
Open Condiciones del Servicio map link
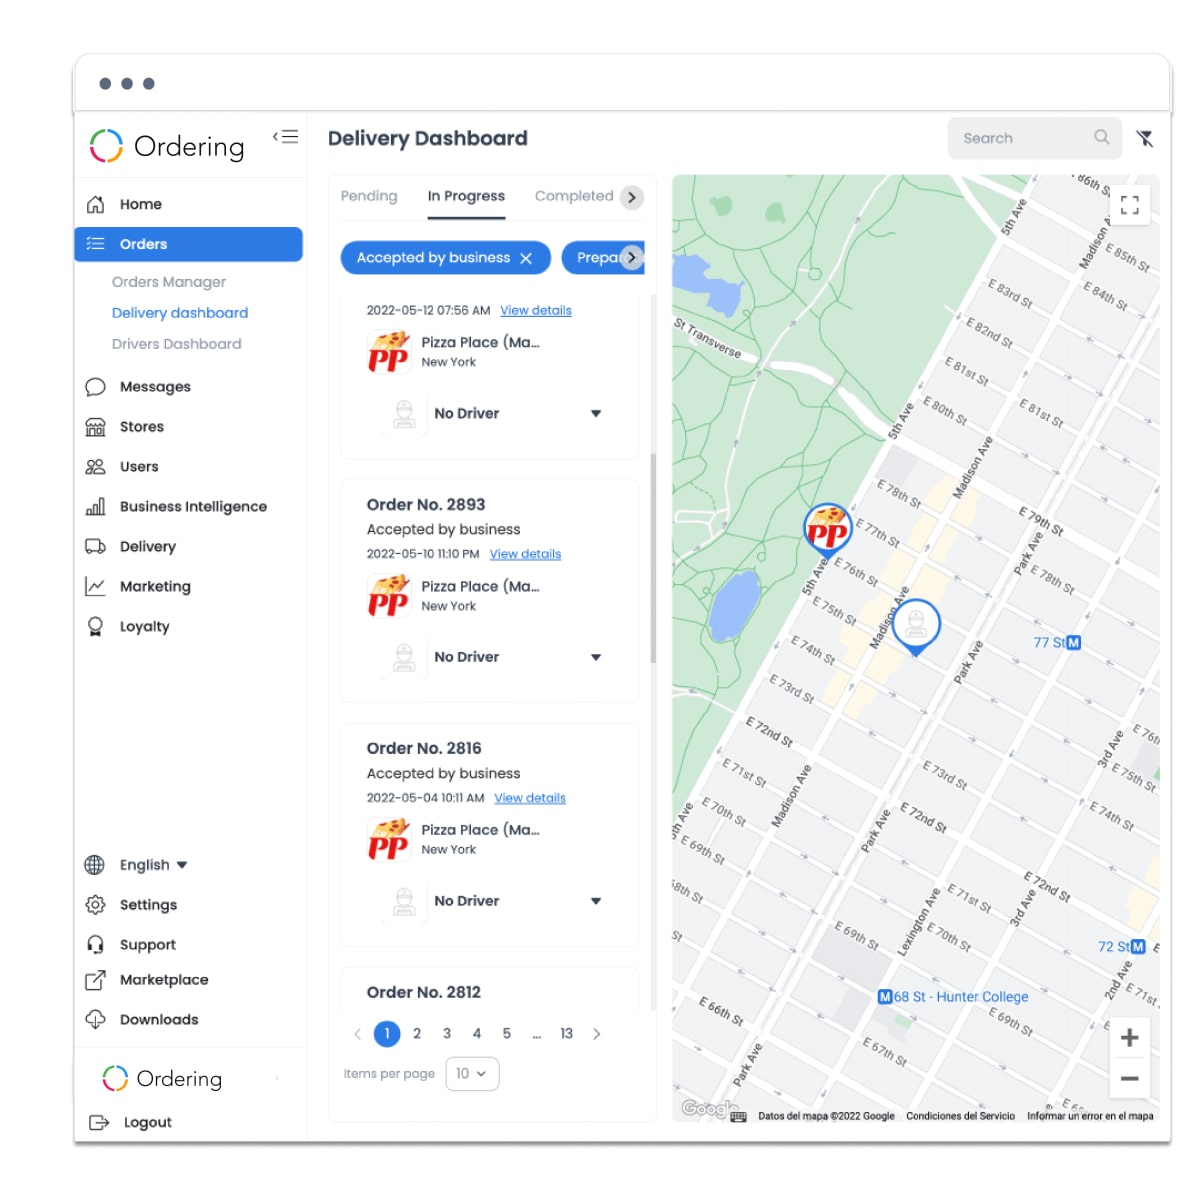pyautogui.click(x=960, y=1116)
